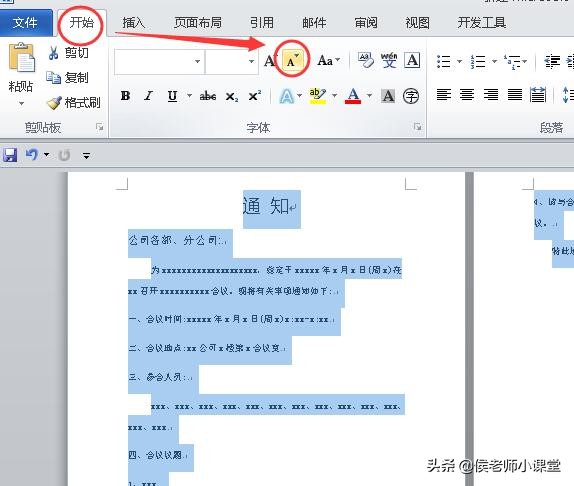Click the enclosed character 字 icon
Viewport: 574px width, 486px height.
[411, 96]
